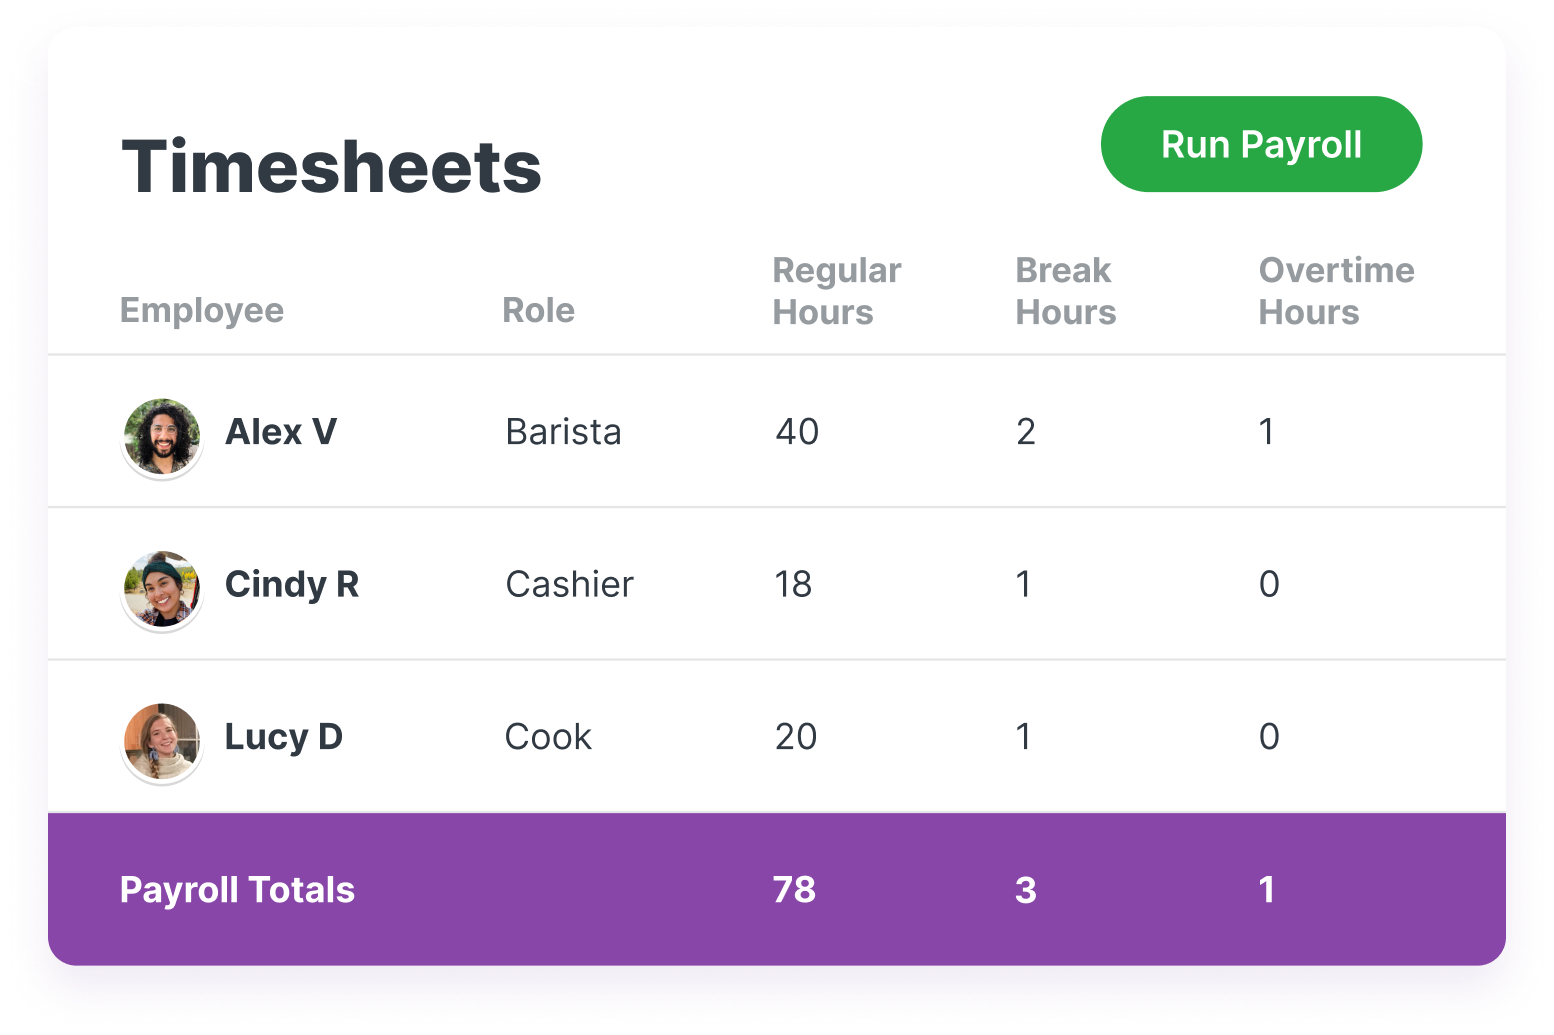The width and height of the screenshot is (1554, 1035).
Task: Select the Alex V employee name
Action: coord(281,432)
